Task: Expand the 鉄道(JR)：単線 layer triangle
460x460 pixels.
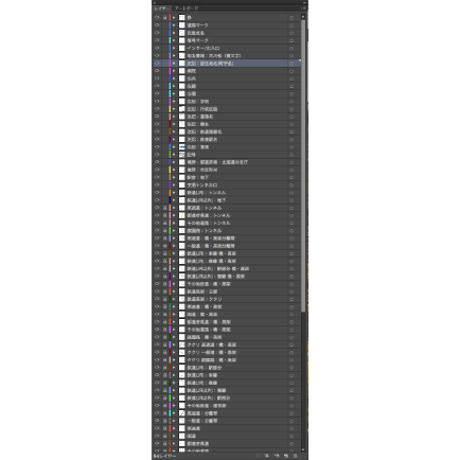Action: (x=174, y=375)
